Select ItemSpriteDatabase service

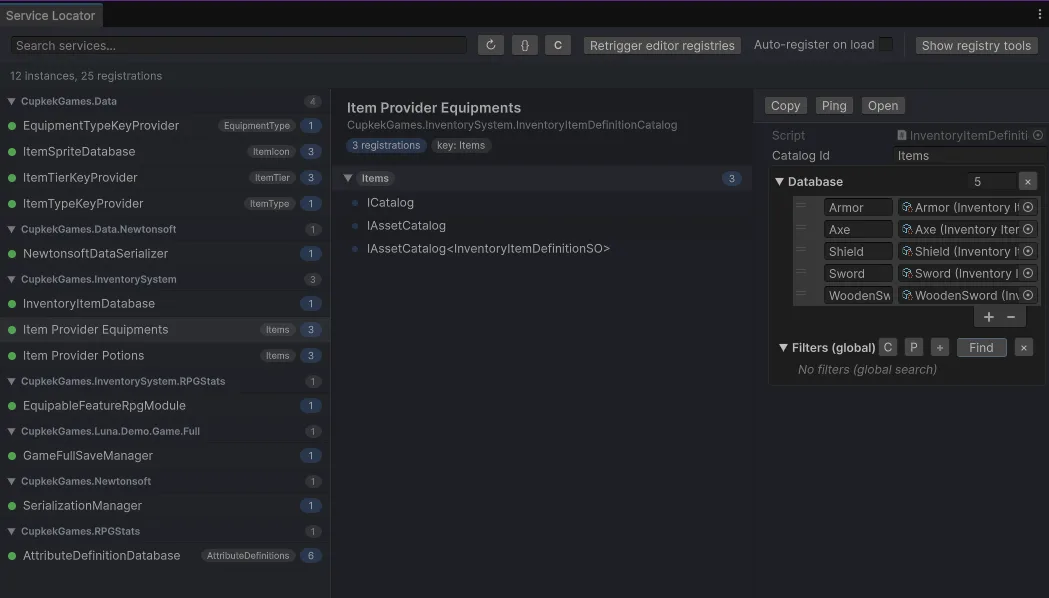pos(165,152)
